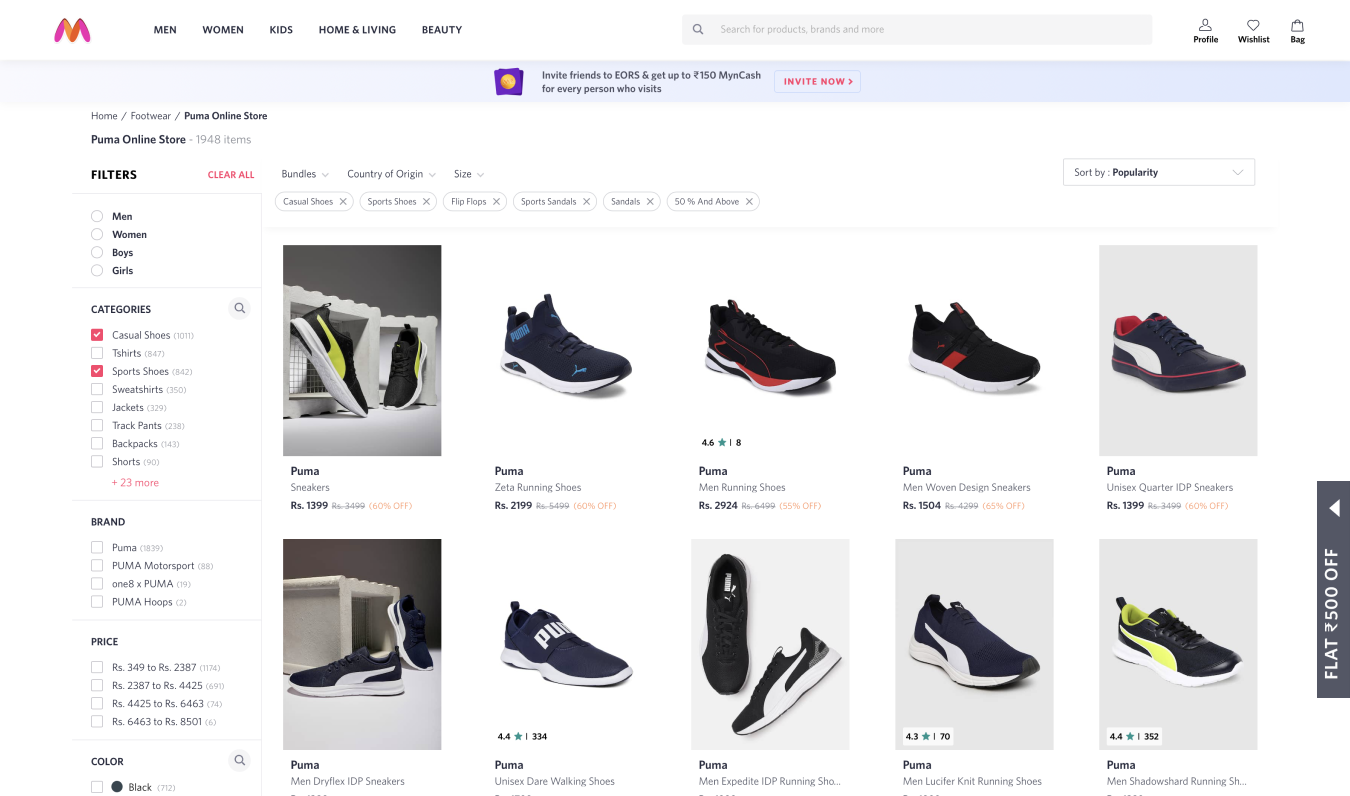
Task: Click the INVITE NOW button
Action: [818, 81]
